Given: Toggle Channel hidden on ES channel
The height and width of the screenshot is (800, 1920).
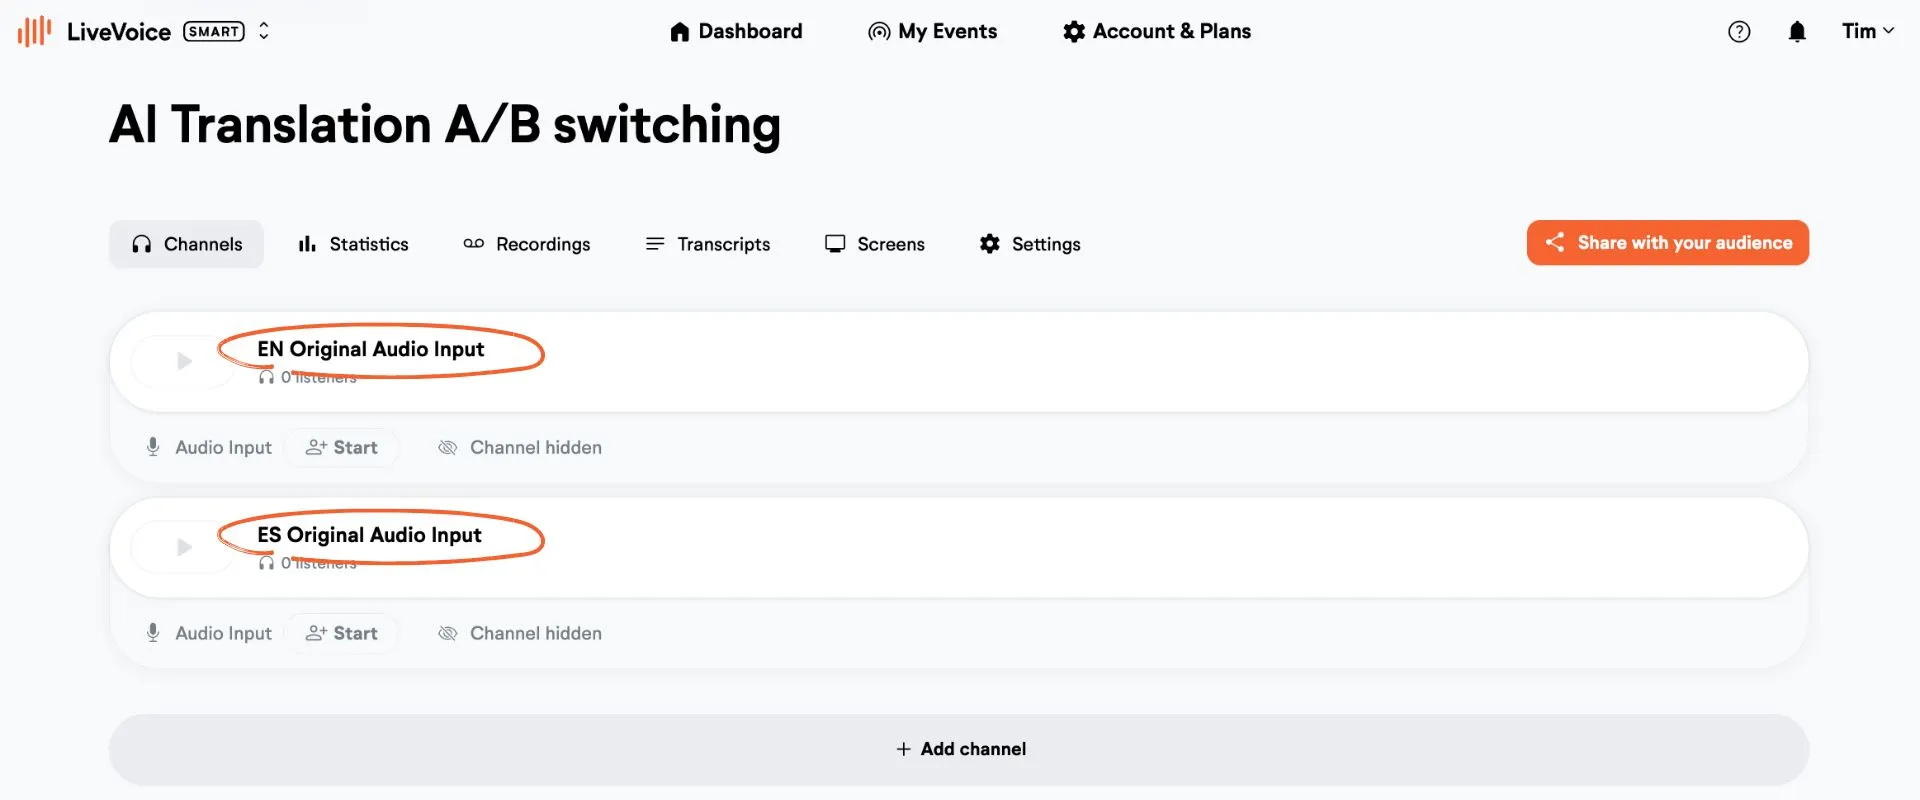Looking at the screenshot, I should pyautogui.click(x=520, y=633).
